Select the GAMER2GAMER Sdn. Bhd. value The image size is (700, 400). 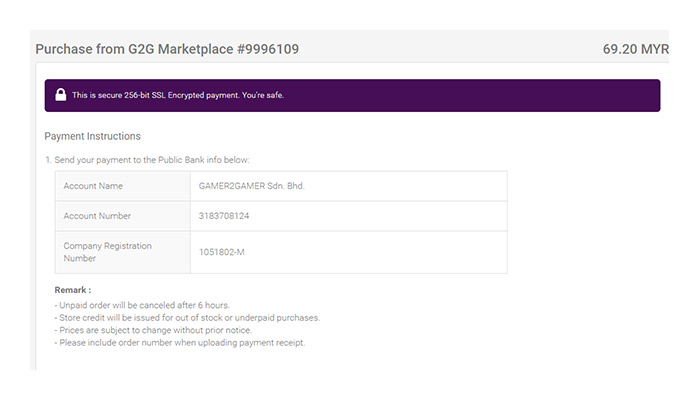[x=251, y=186]
